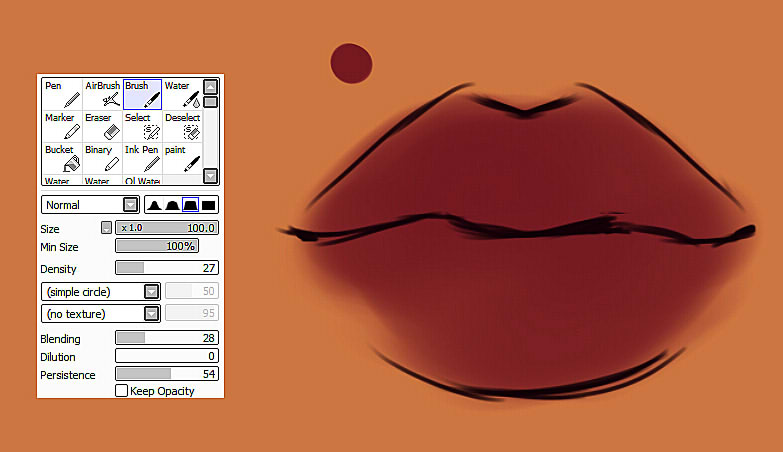
Task: Select the AirBrush tool
Action: point(102,94)
